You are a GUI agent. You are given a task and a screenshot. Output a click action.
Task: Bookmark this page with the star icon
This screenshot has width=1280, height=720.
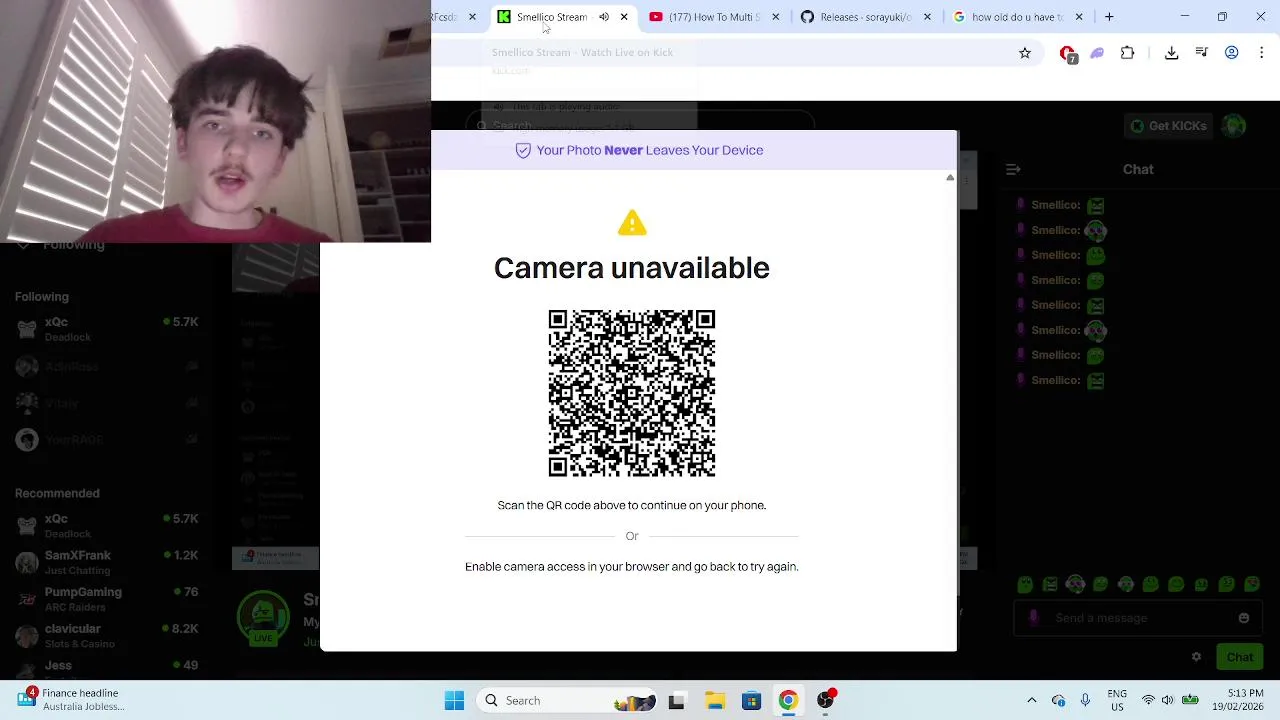[1025, 53]
